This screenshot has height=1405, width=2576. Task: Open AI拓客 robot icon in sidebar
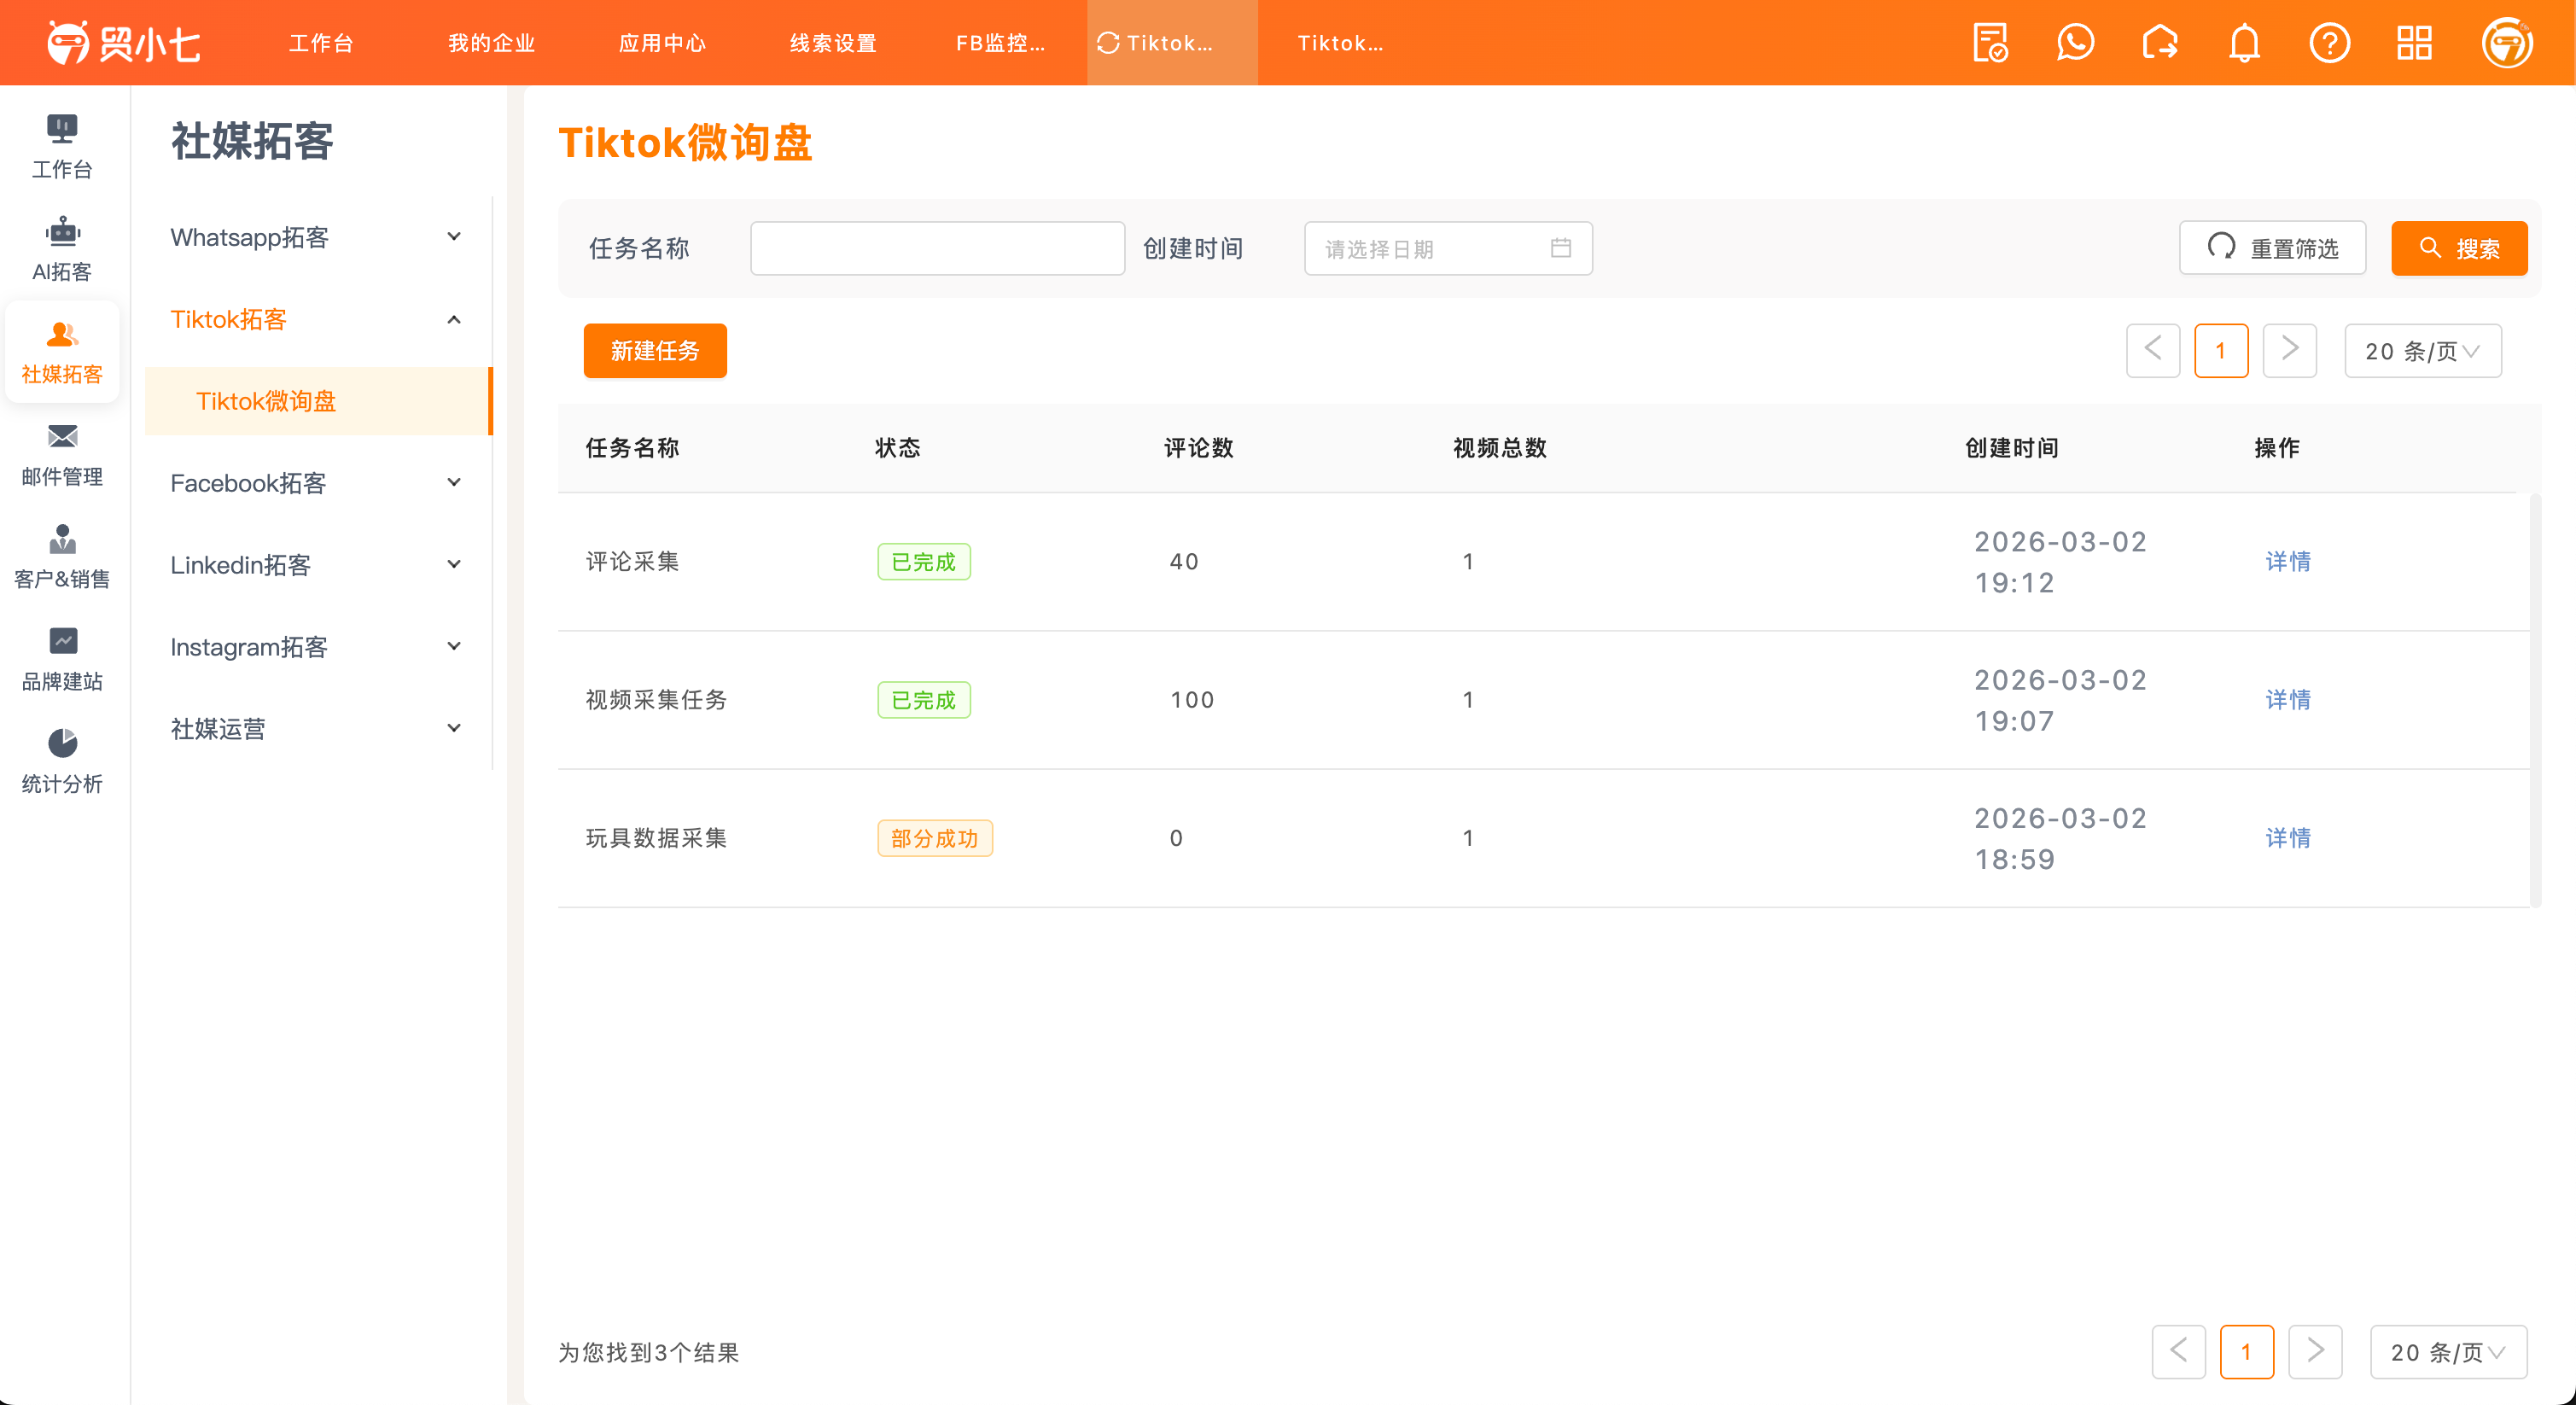click(62, 250)
